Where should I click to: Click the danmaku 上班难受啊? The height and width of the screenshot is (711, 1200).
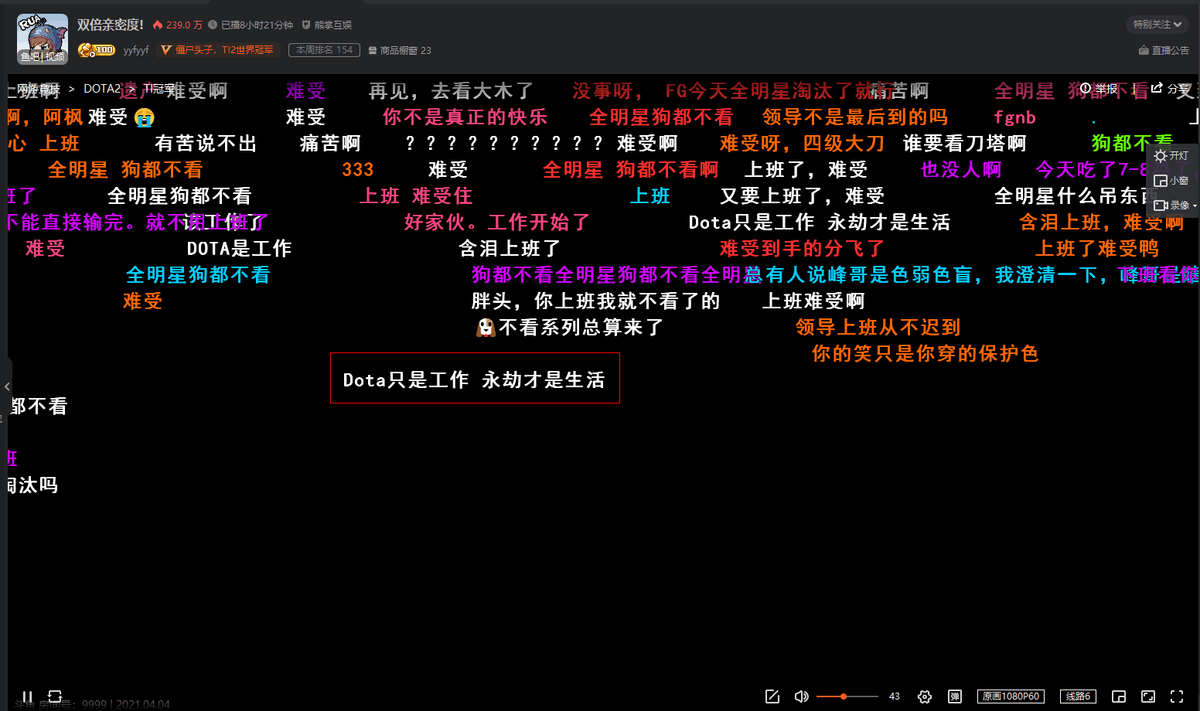813,301
